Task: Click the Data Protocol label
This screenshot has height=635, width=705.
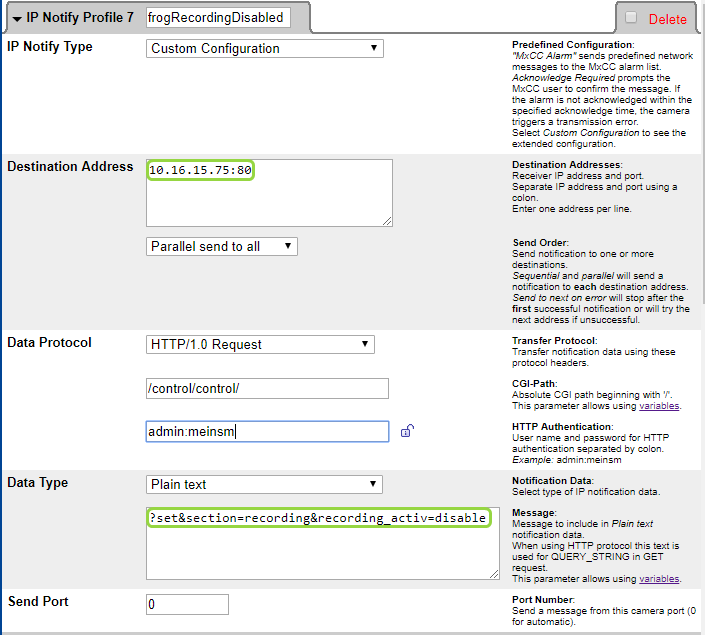Action: coord(49,343)
